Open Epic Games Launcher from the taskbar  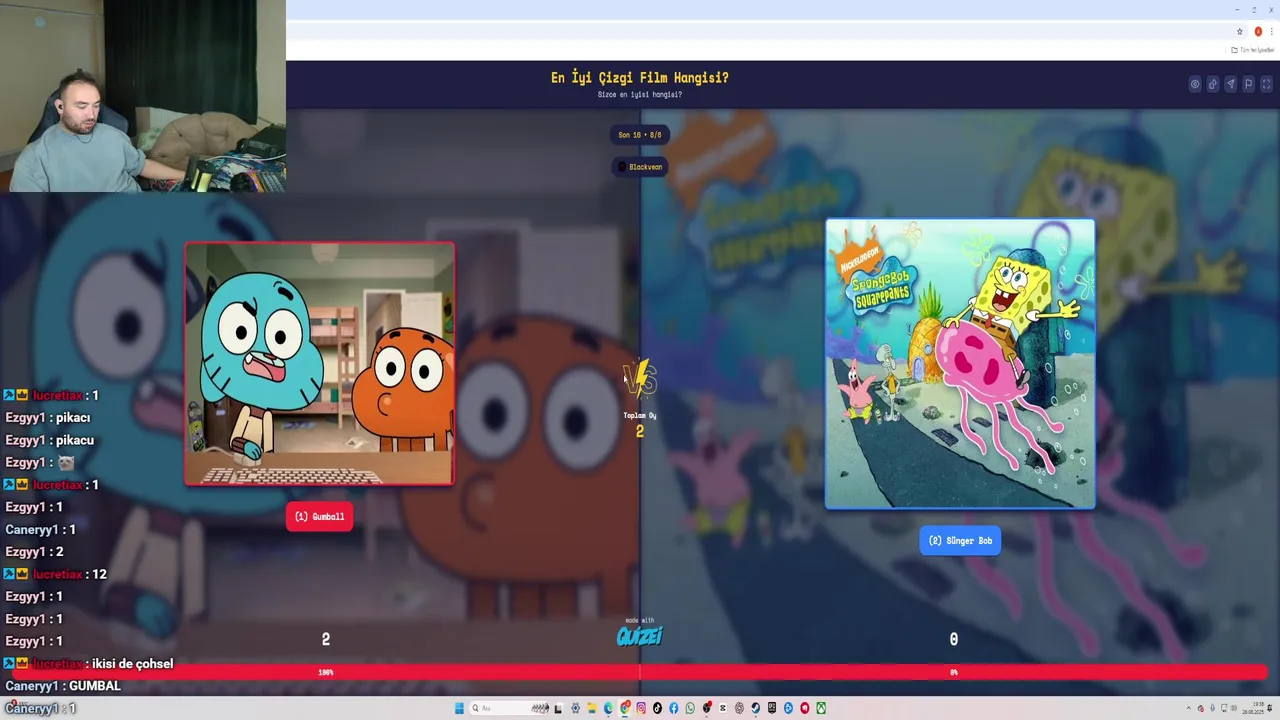[772, 708]
